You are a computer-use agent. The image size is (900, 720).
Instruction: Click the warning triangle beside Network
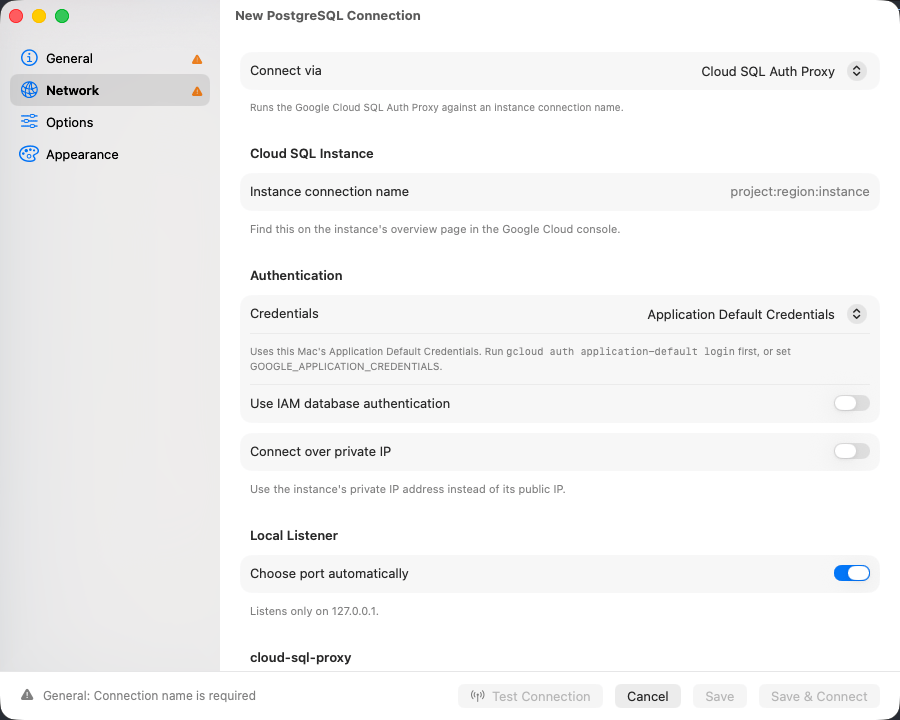coord(197,91)
